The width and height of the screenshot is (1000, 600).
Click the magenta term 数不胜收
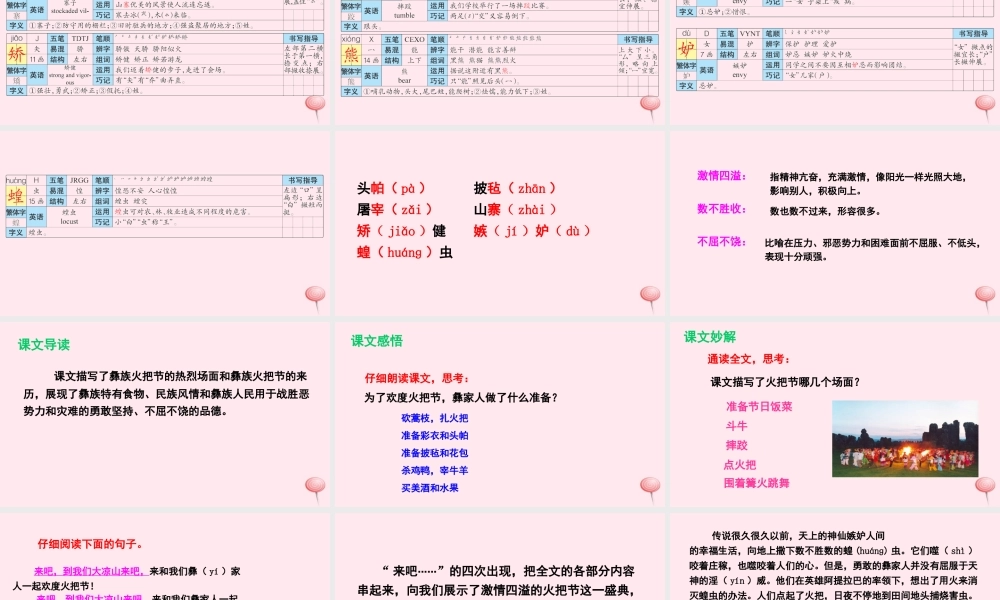(x=721, y=209)
